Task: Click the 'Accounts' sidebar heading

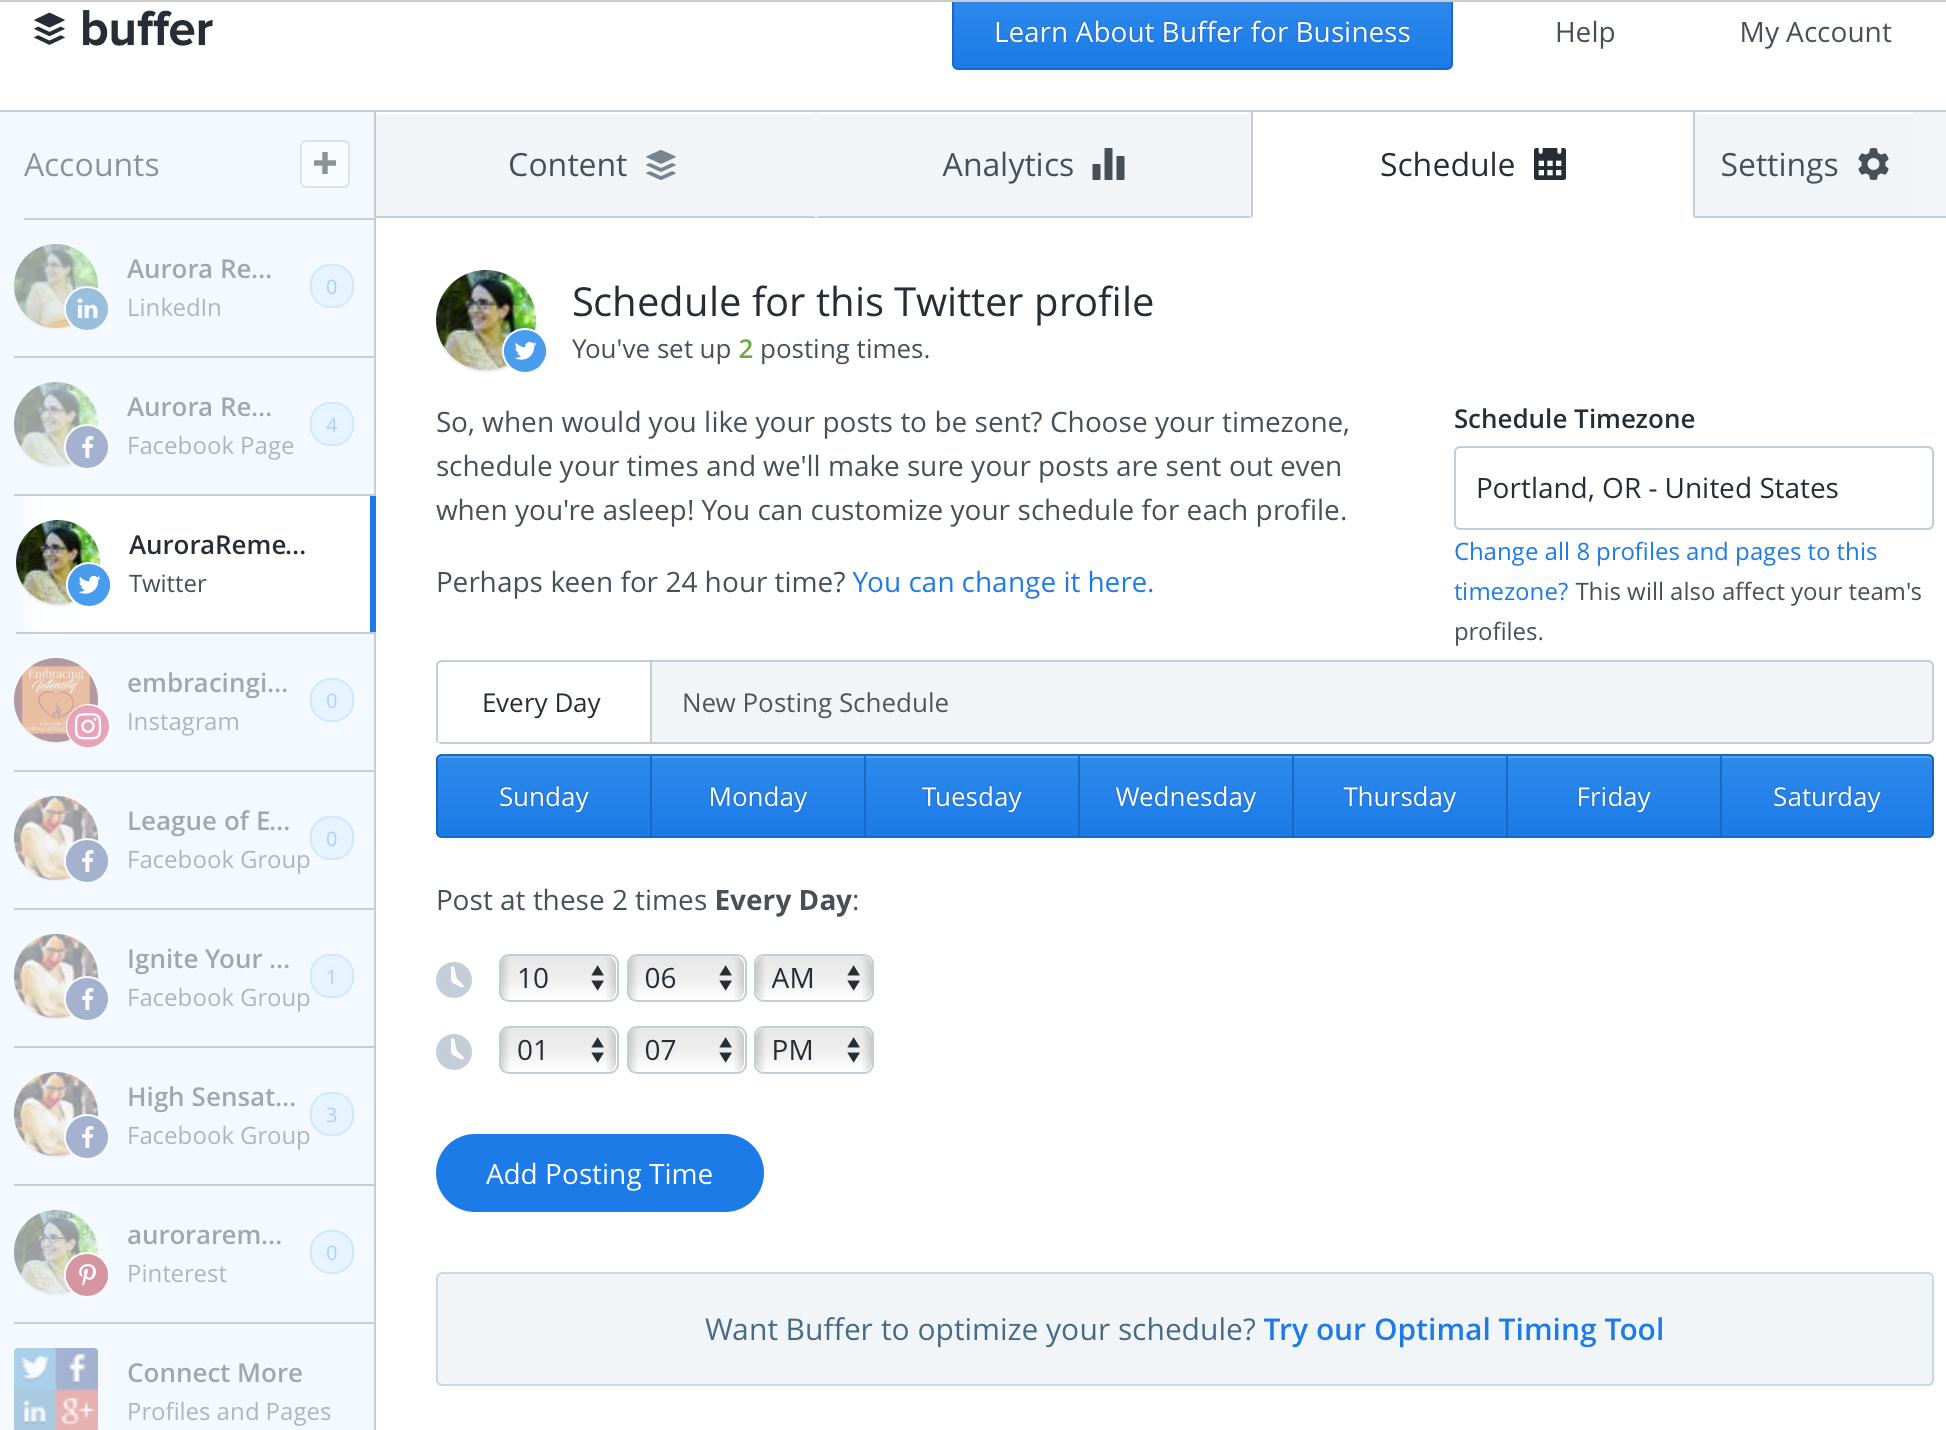Action: pyautogui.click(x=92, y=165)
